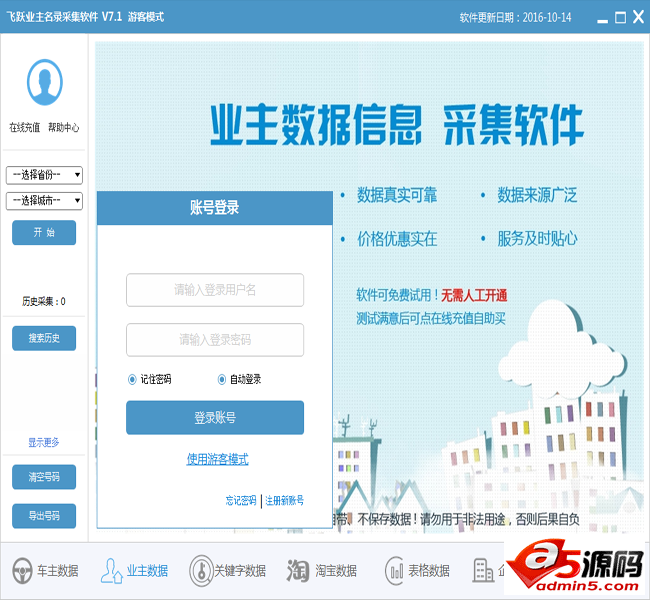
Task: Click the steering wheel 车主数据 icon
Action: [x=22, y=571]
